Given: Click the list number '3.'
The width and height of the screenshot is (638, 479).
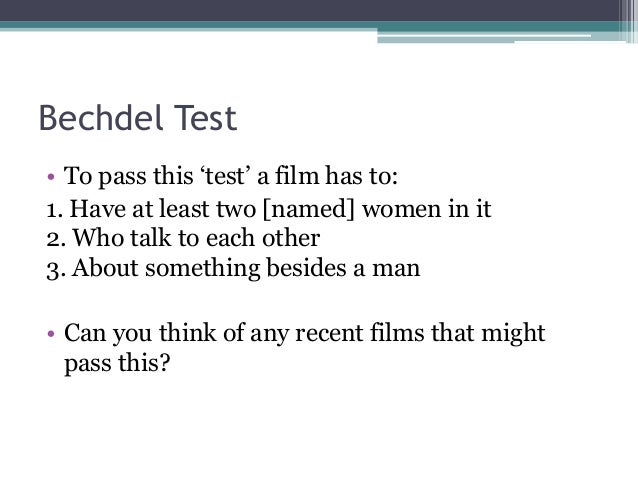Looking at the screenshot, I should click(56, 269).
